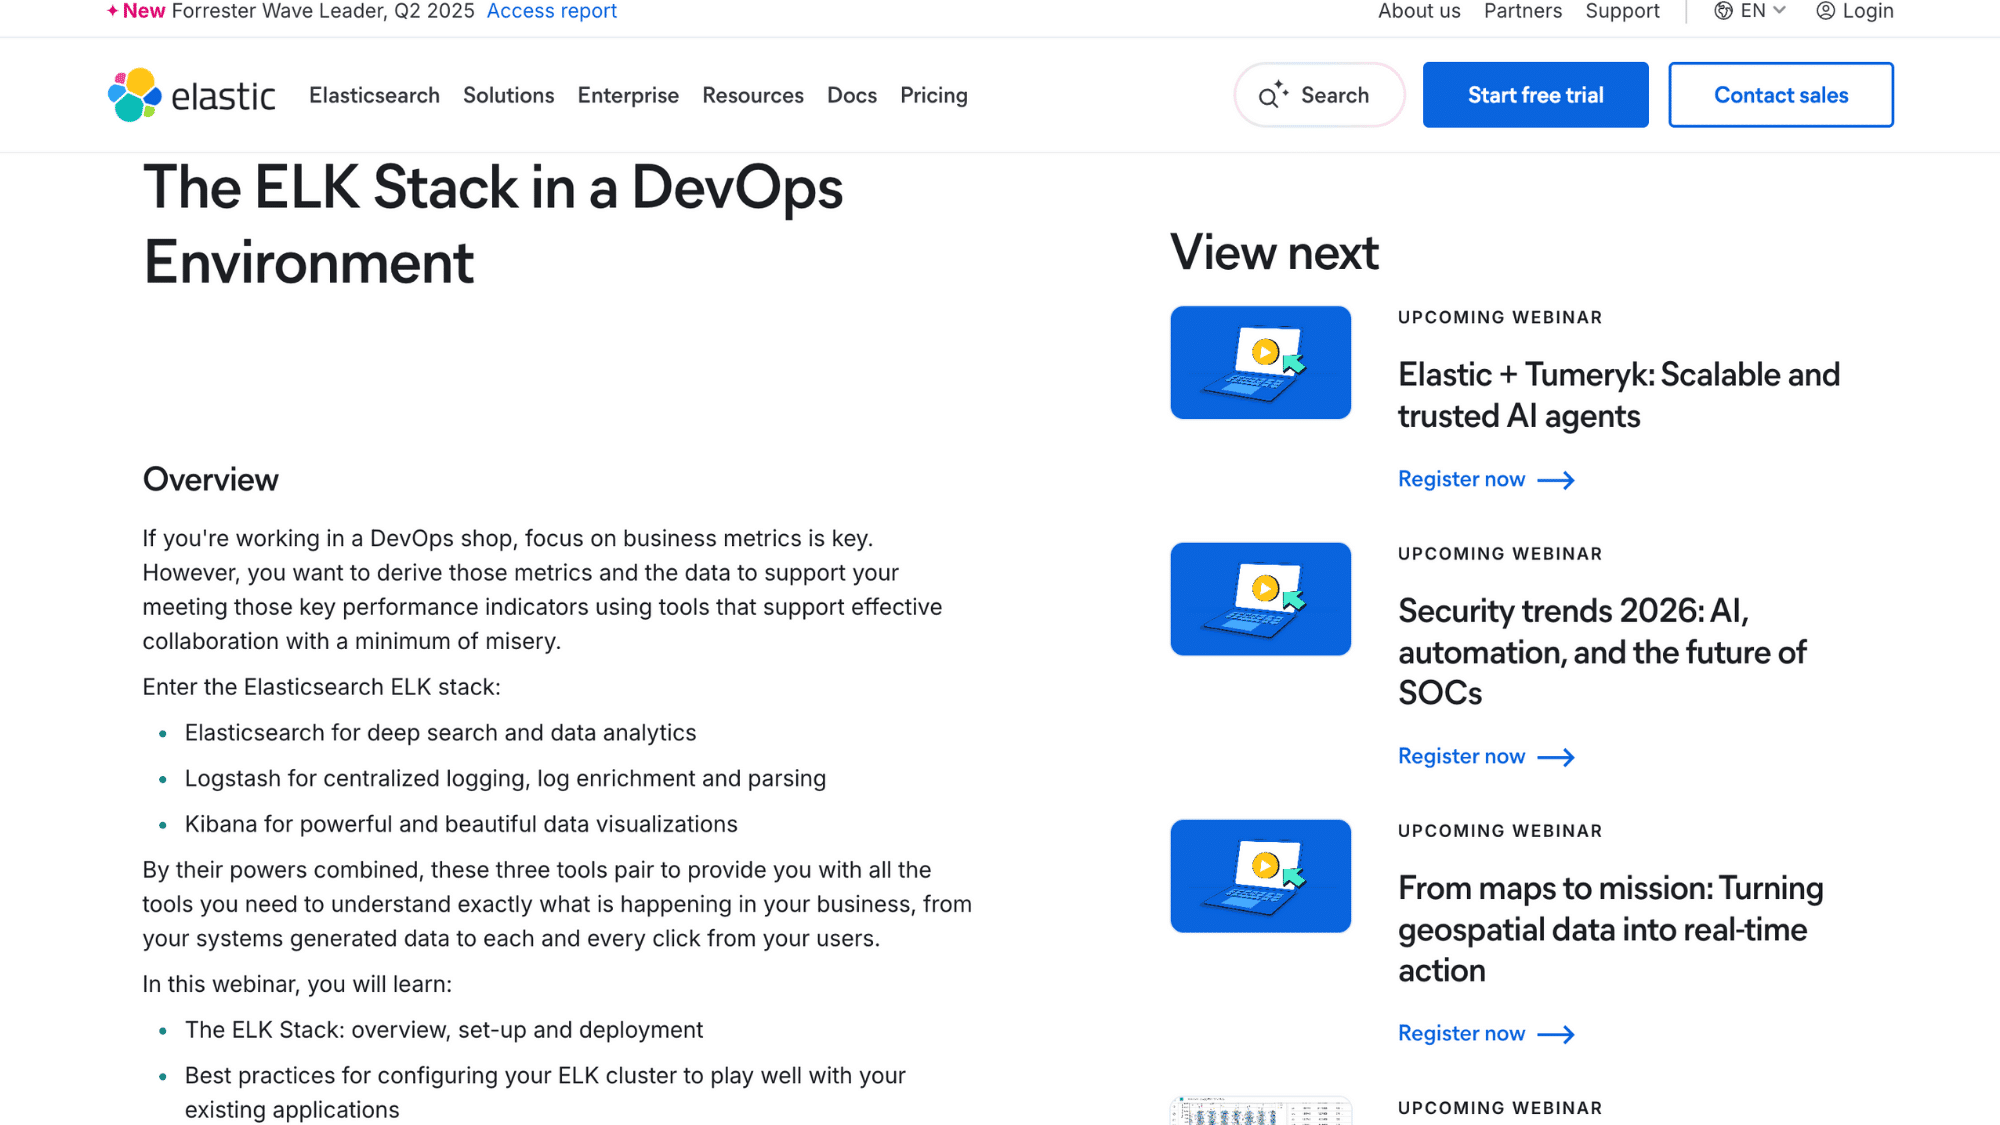Open the Forrester Access report link
Image resolution: width=2000 pixels, height=1125 pixels.
pyautogui.click(x=551, y=11)
